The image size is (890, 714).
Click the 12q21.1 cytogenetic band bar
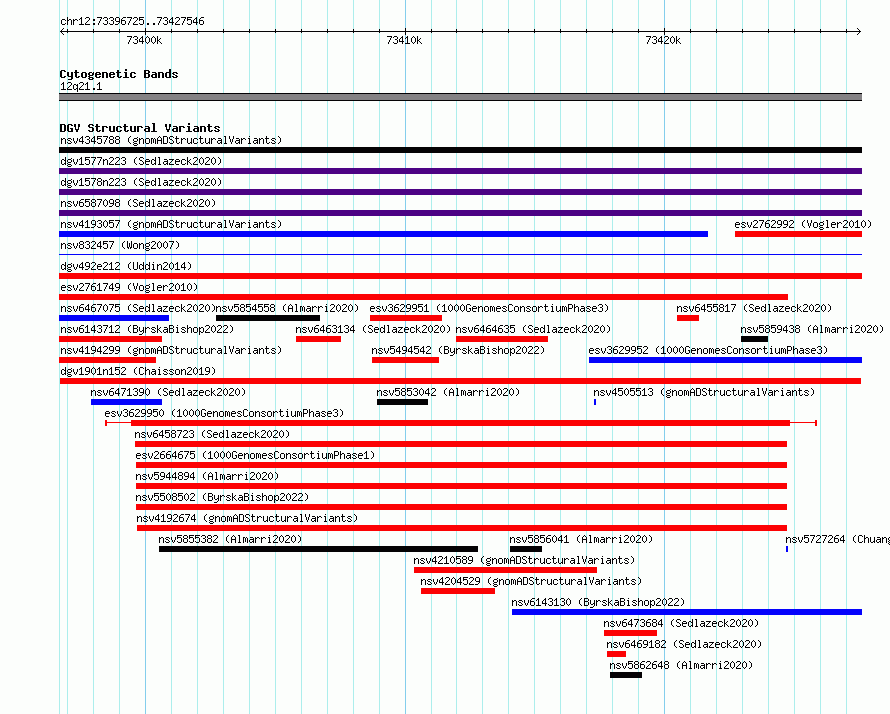click(460, 97)
